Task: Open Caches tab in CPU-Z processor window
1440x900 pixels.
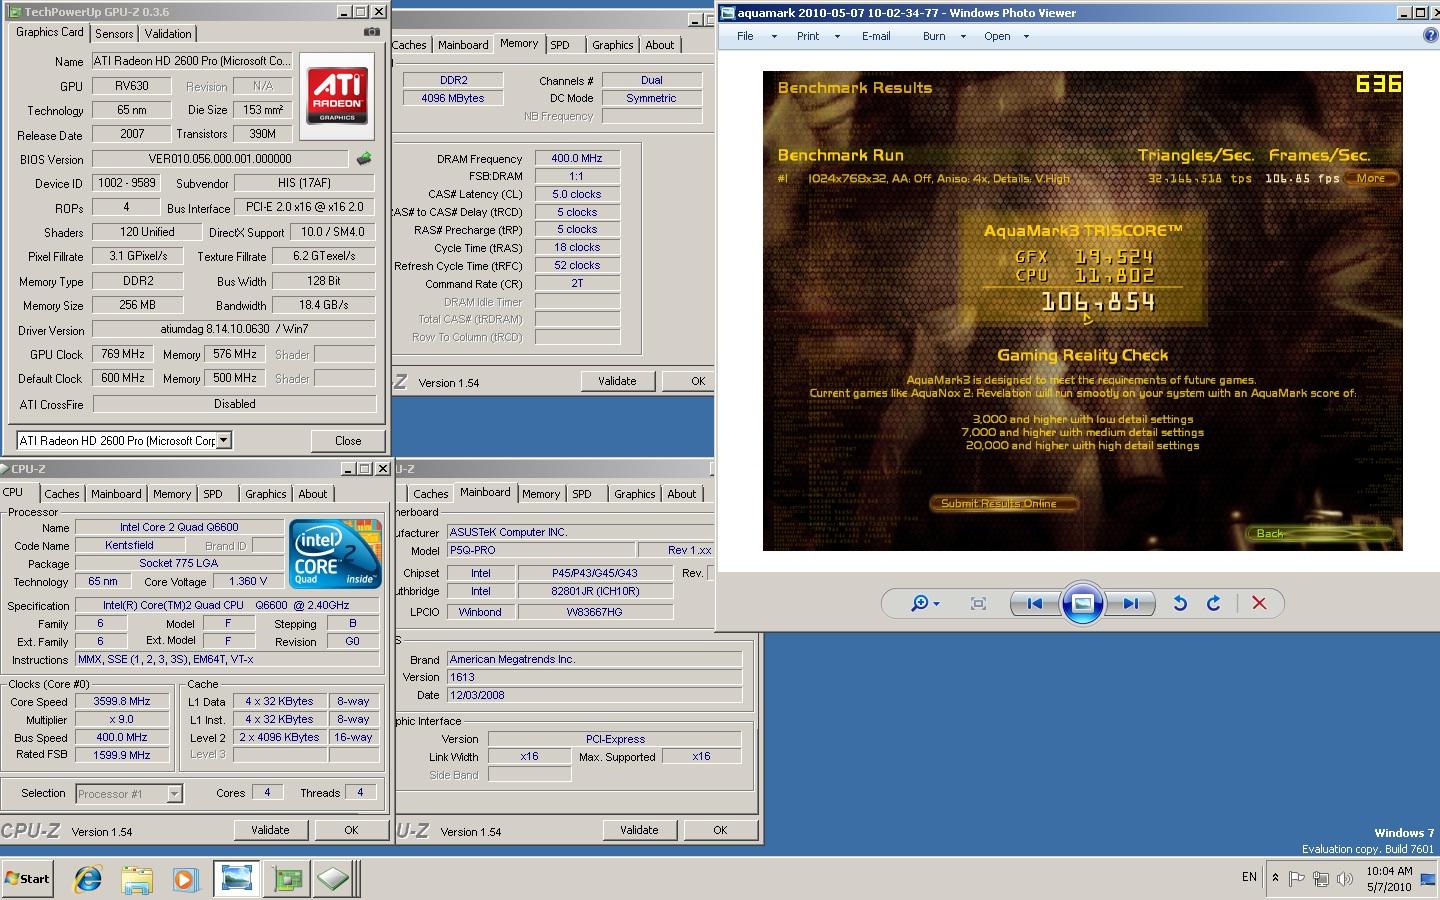Action: tap(62, 494)
